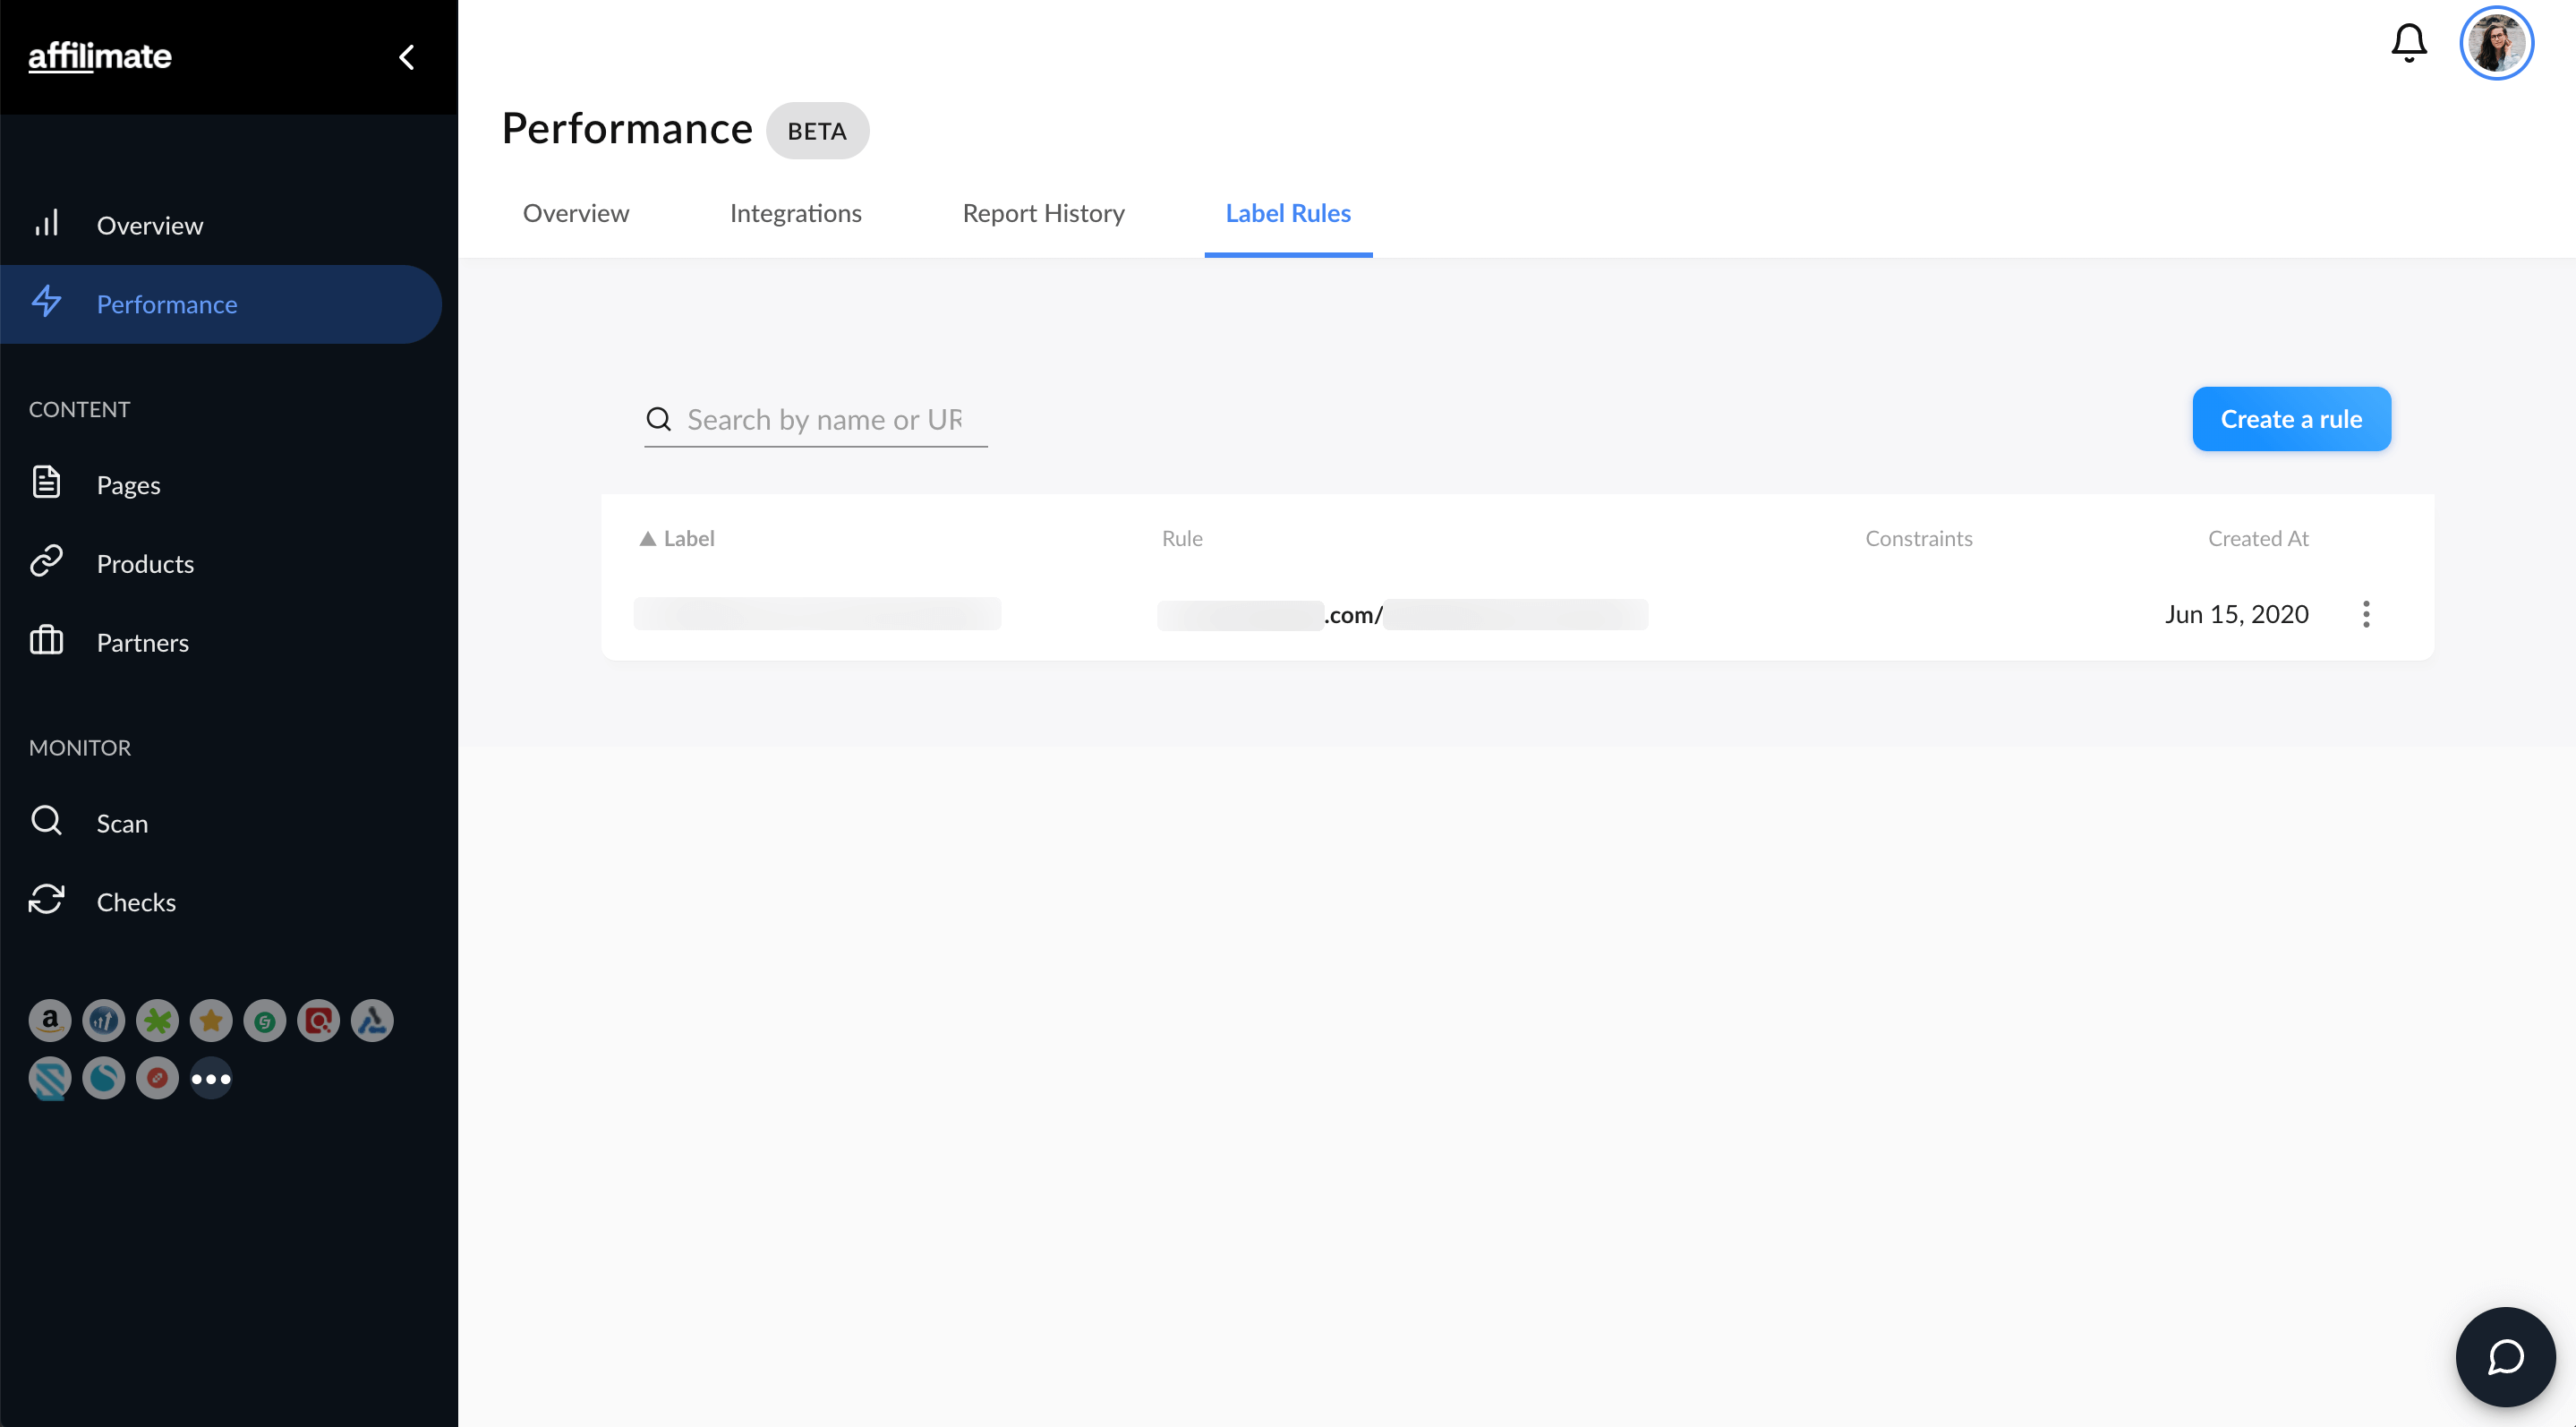Expand the collapsed sidebar panel
This screenshot has height=1427, width=2576.
(x=405, y=56)
